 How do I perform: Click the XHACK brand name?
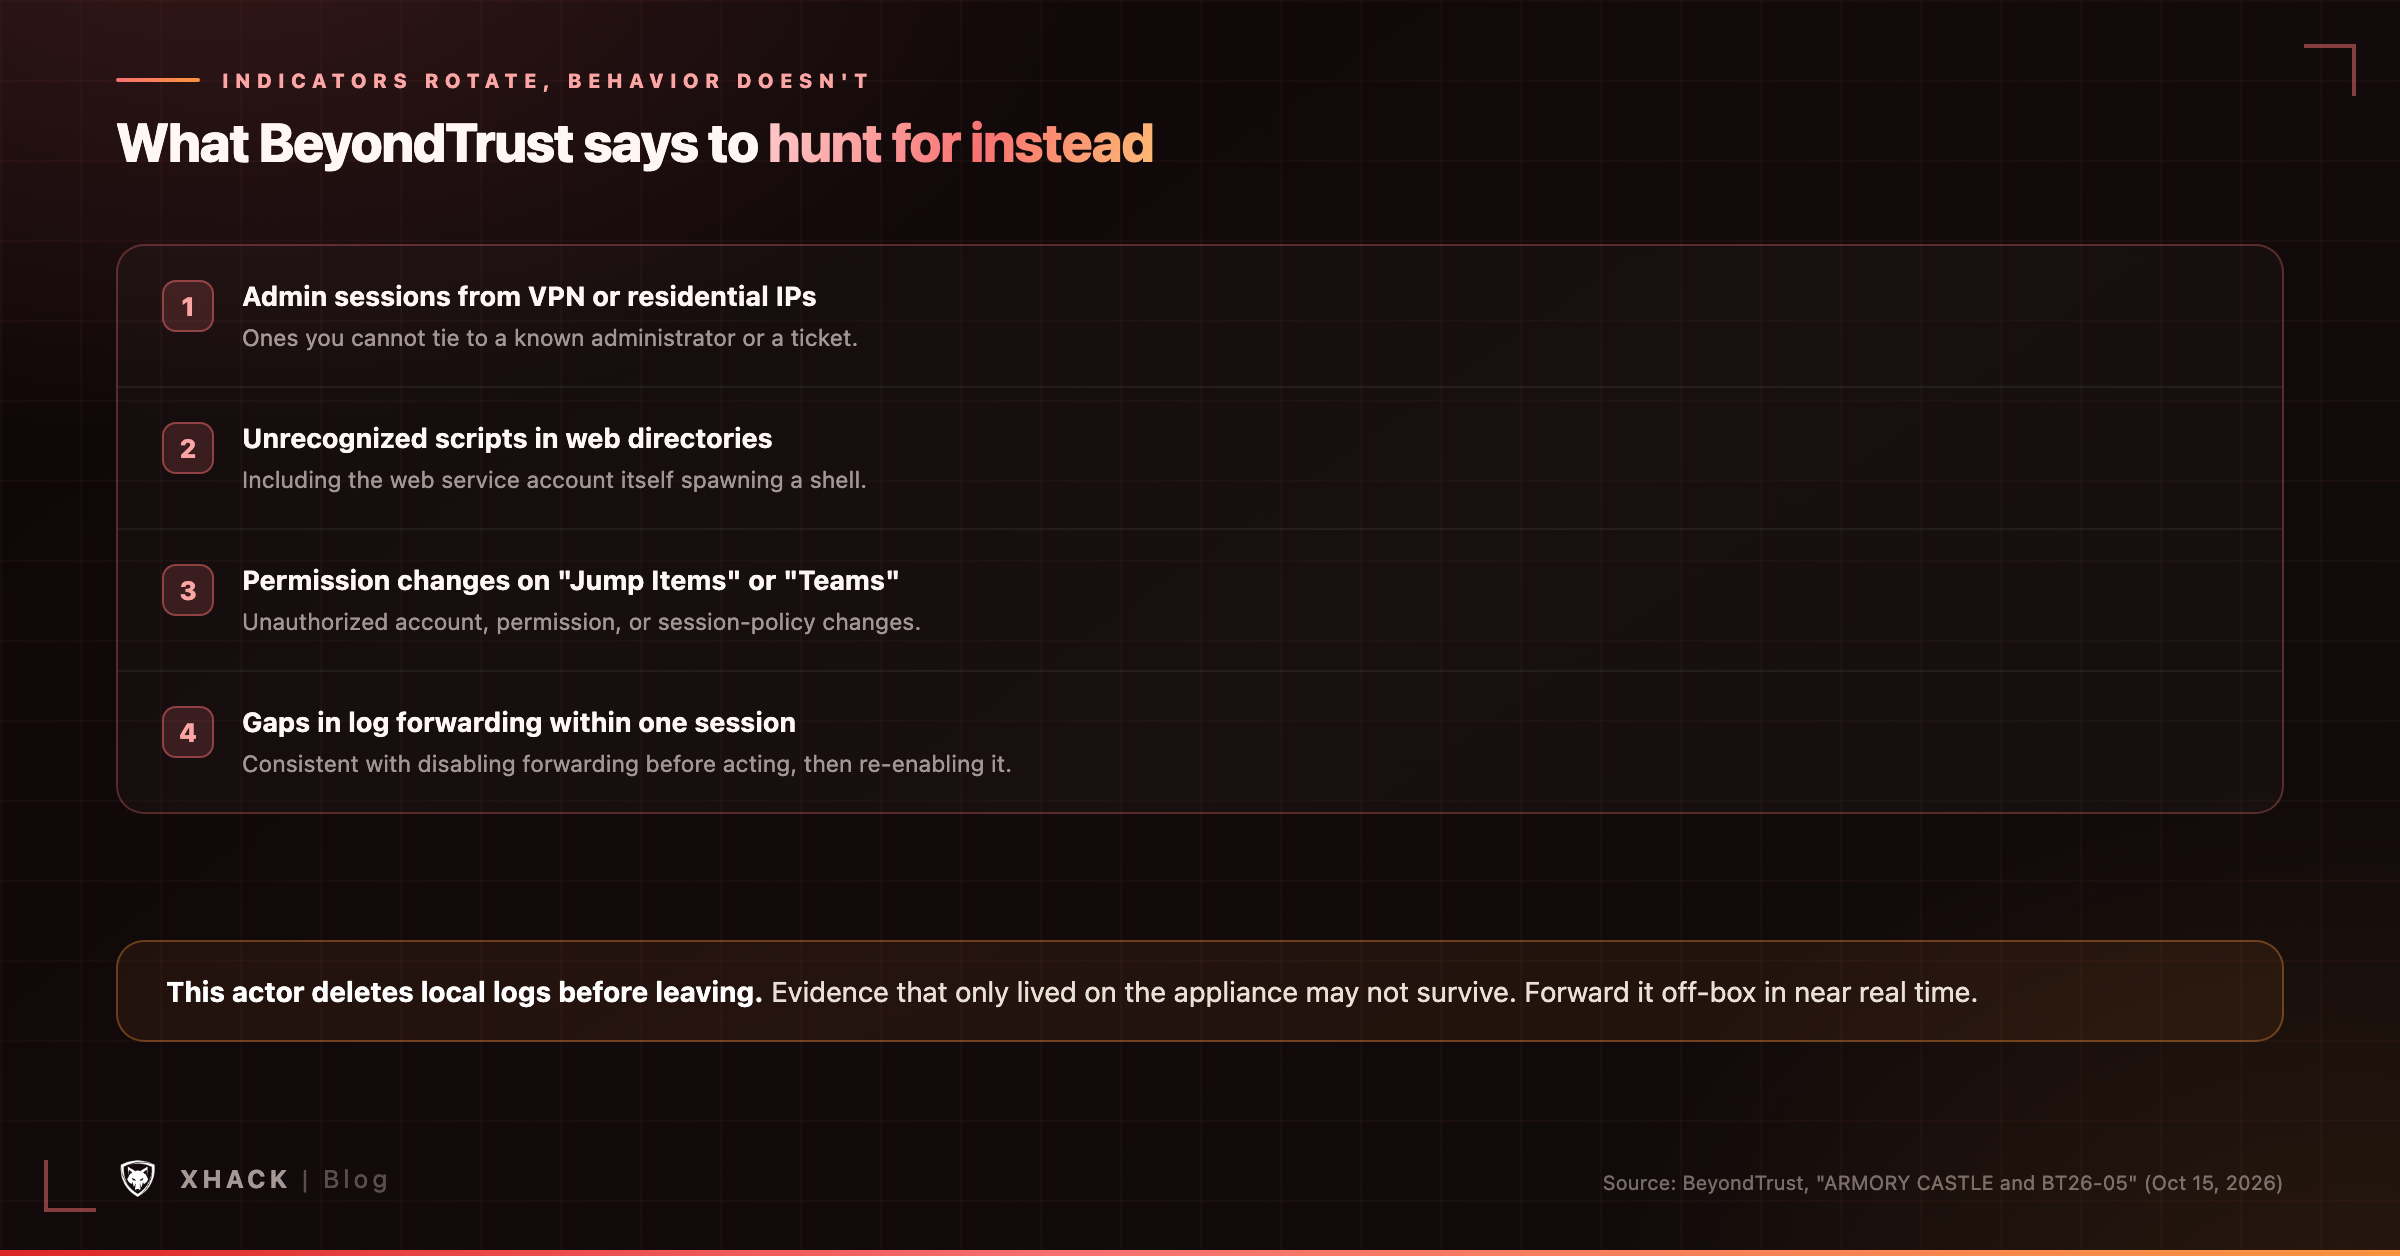tap(234, 1180)
